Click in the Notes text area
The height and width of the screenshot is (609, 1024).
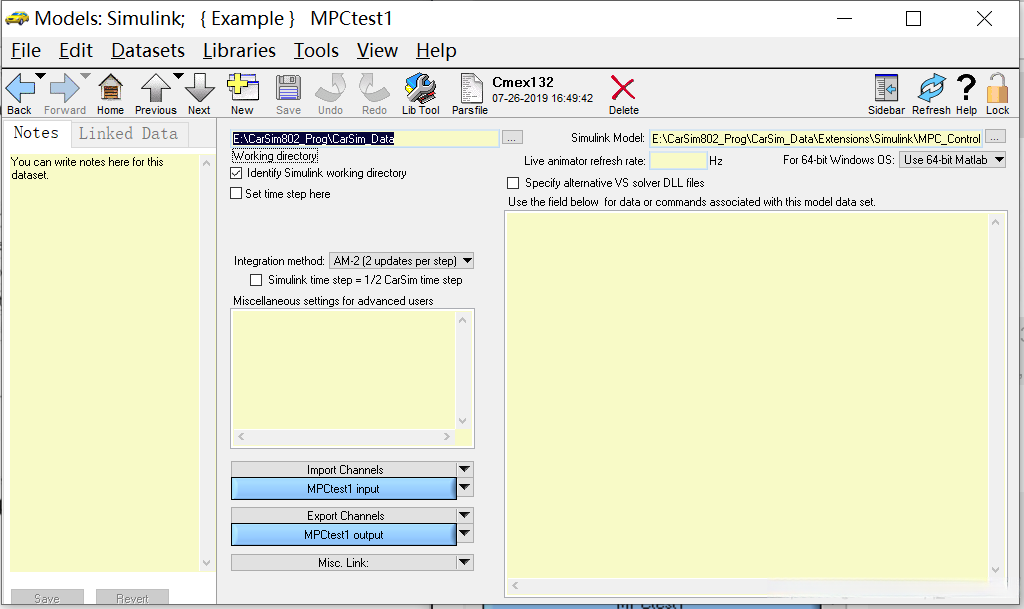point(104,362)
